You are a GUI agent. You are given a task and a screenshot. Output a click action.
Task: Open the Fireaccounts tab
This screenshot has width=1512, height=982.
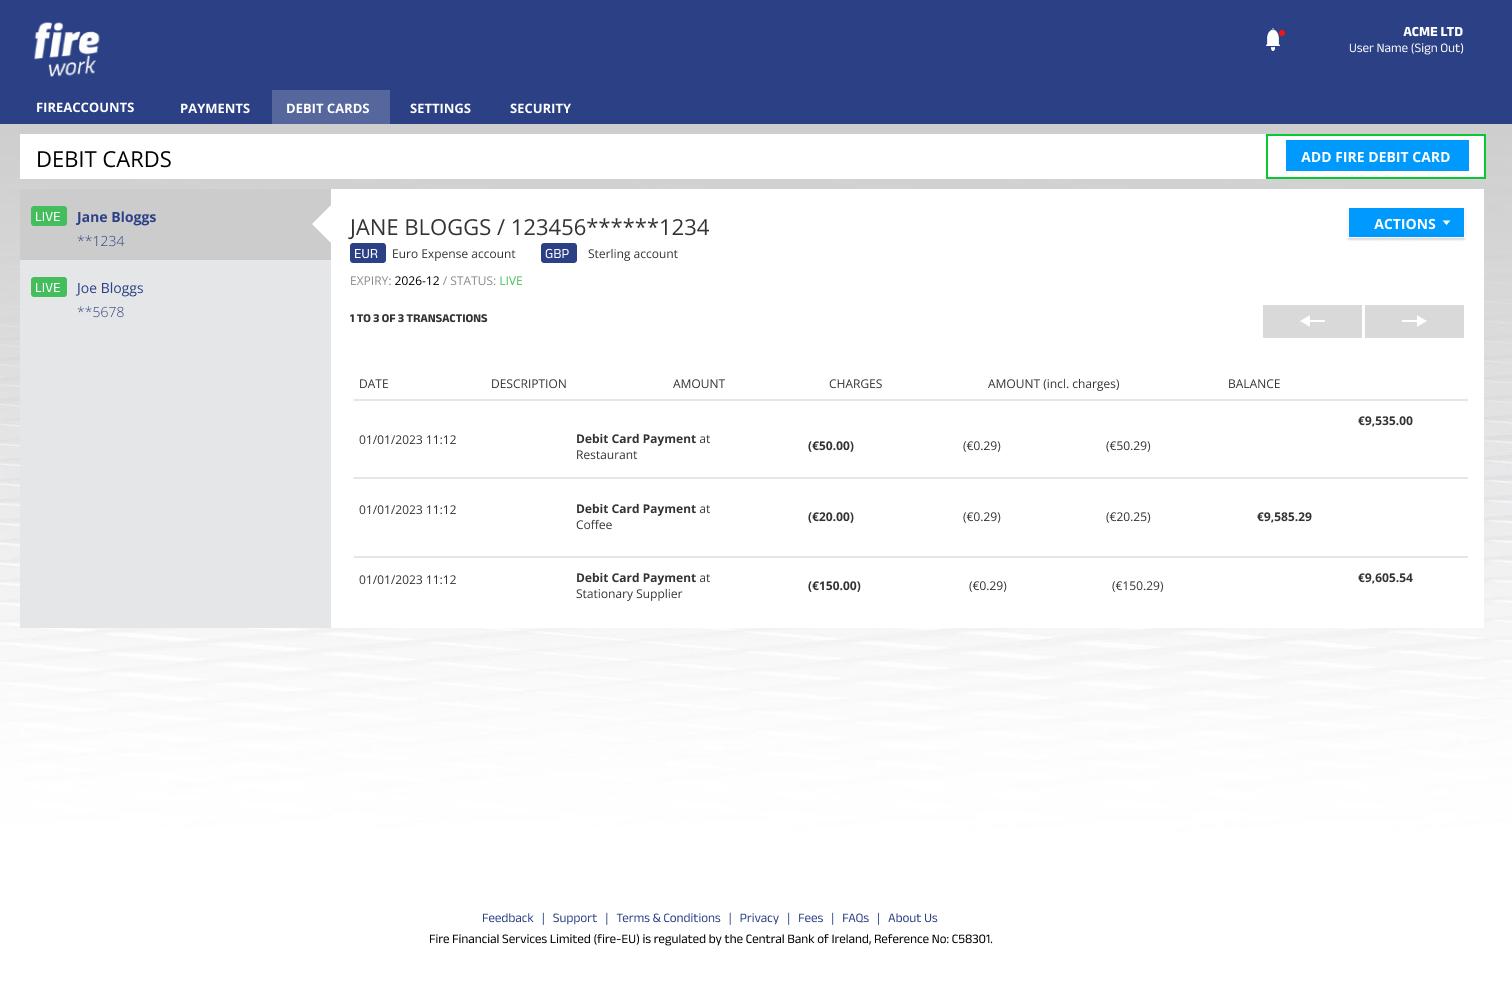tap(85, 108)
